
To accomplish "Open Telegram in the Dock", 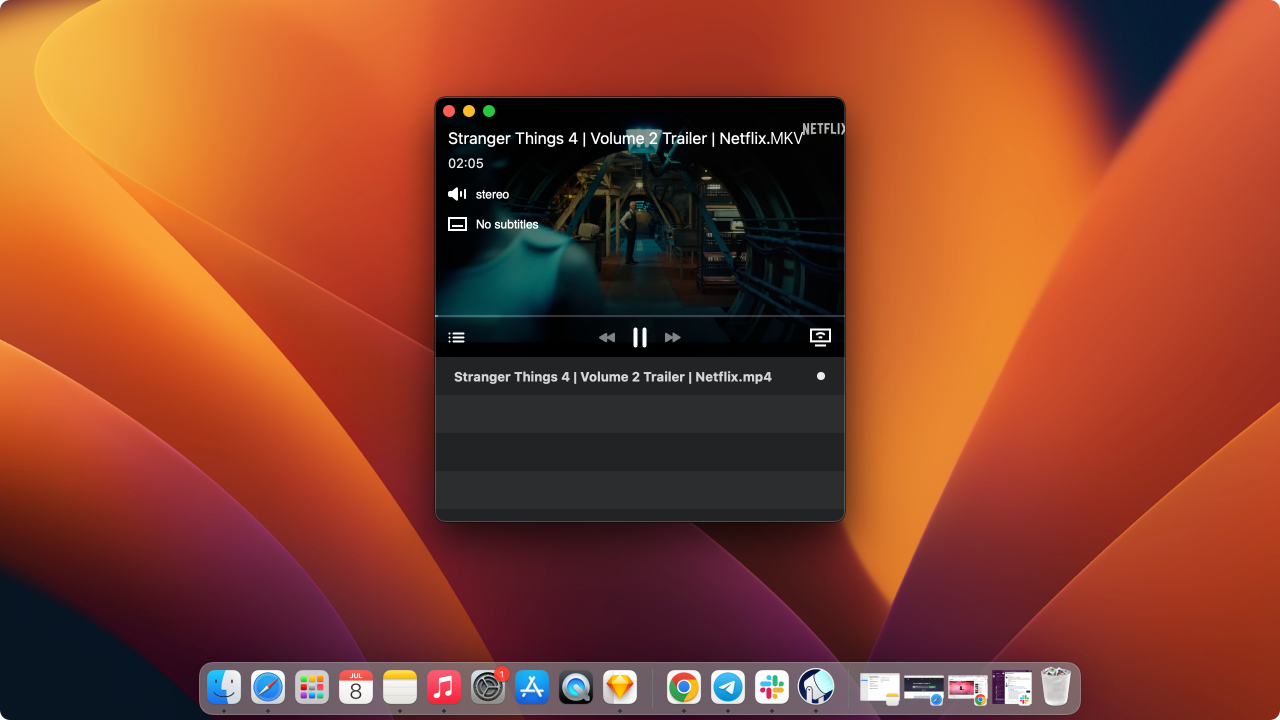I will tap(728, 687).
